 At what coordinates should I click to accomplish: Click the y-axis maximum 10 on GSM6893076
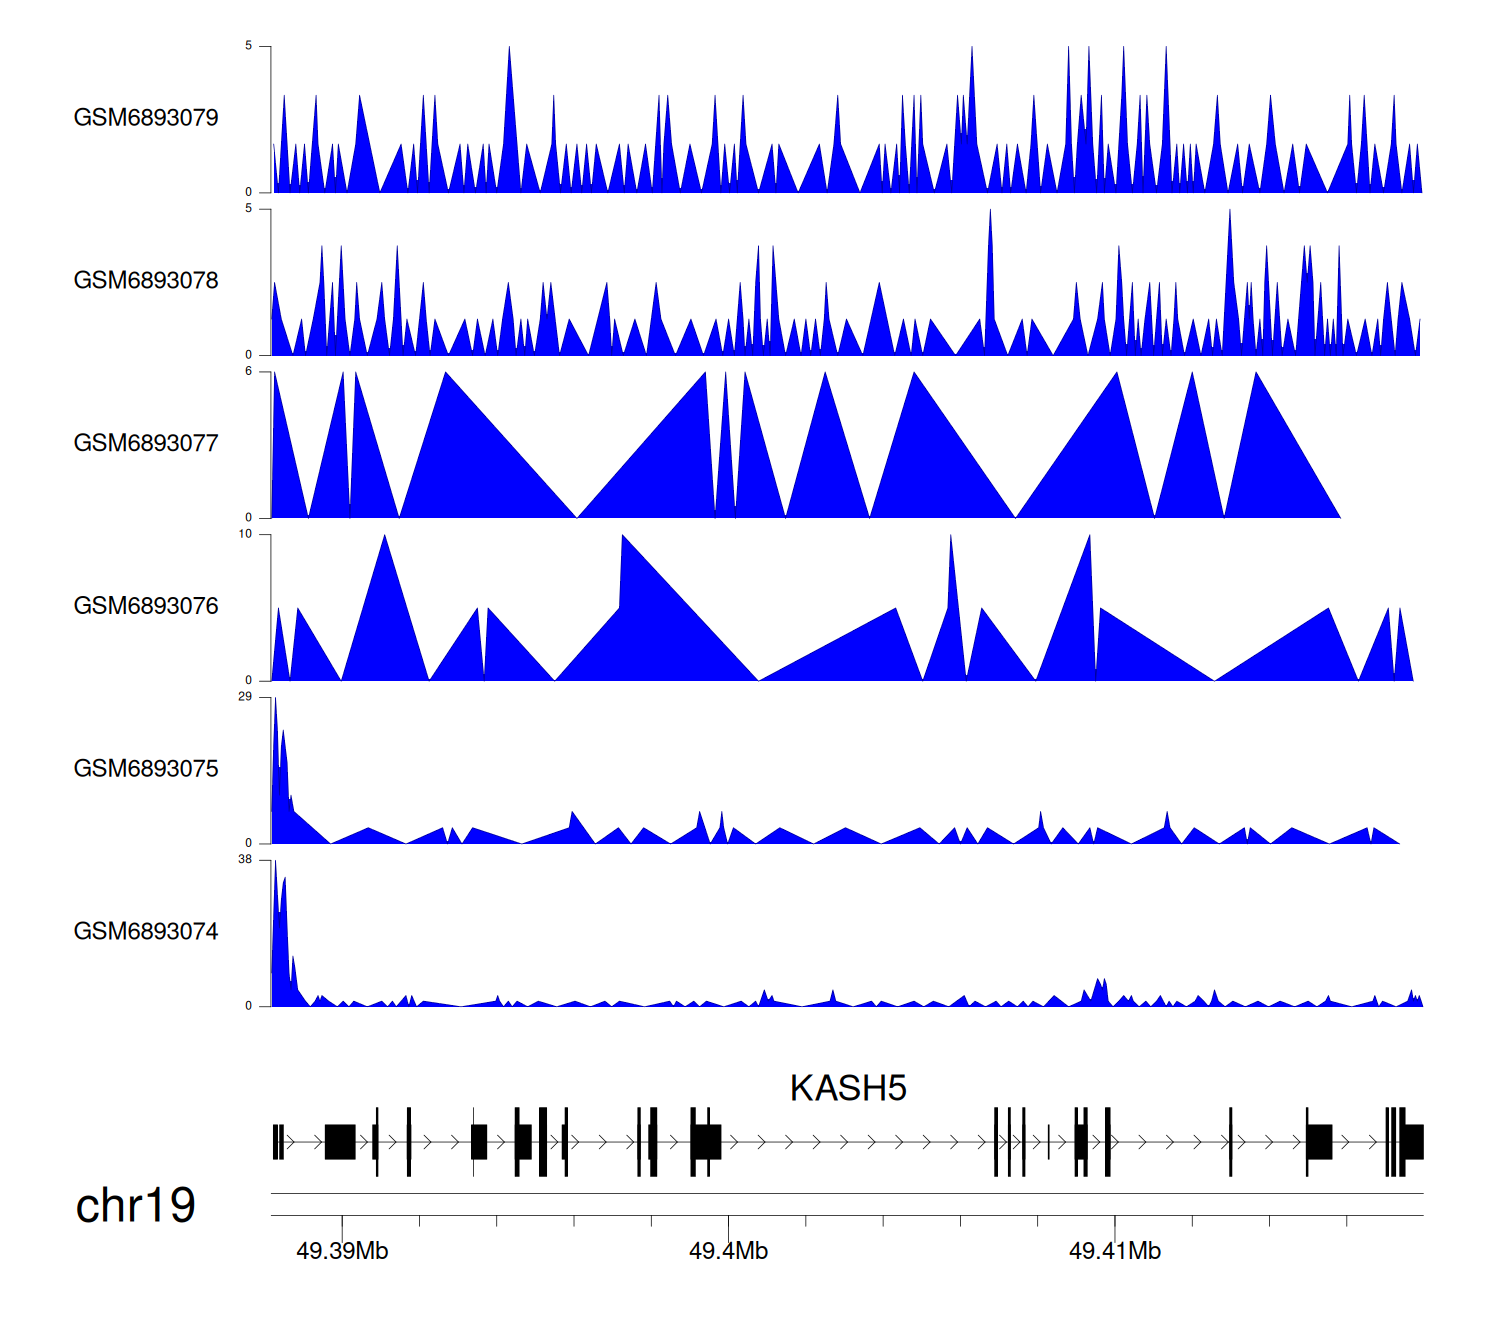click(x=245, y=534)
